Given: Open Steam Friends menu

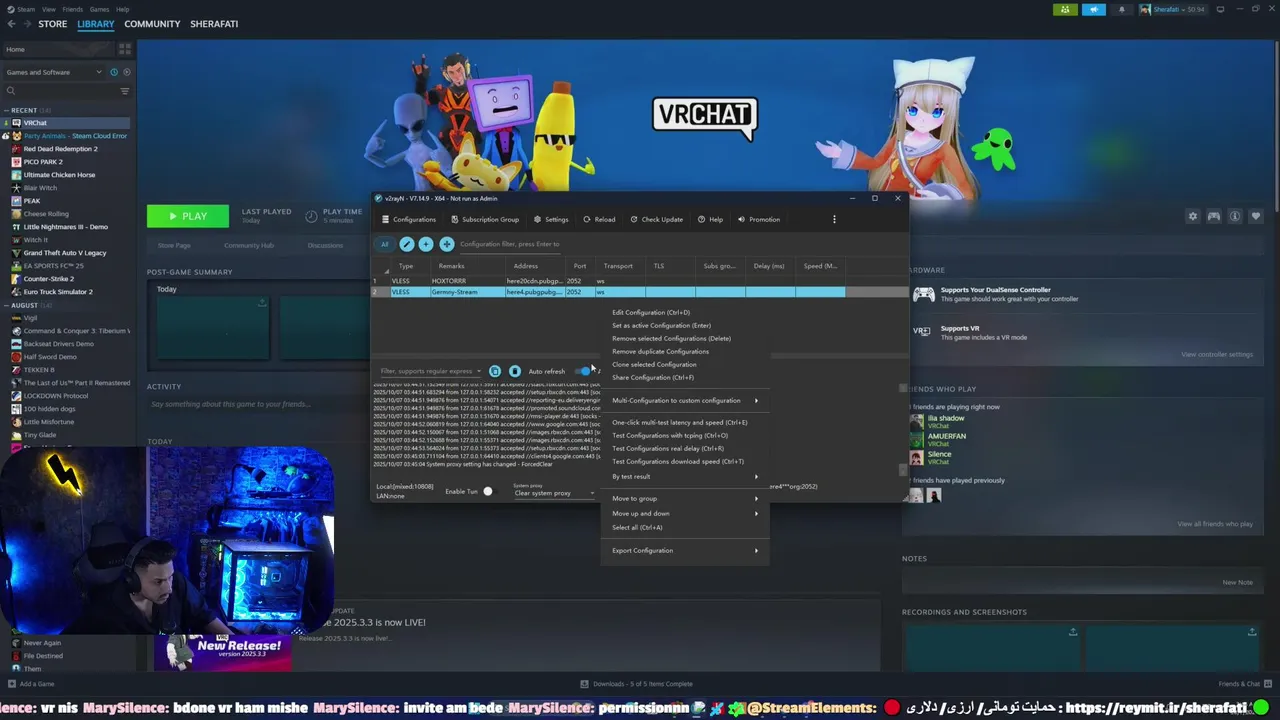Looking at the screenshot, I should point(72,9).
